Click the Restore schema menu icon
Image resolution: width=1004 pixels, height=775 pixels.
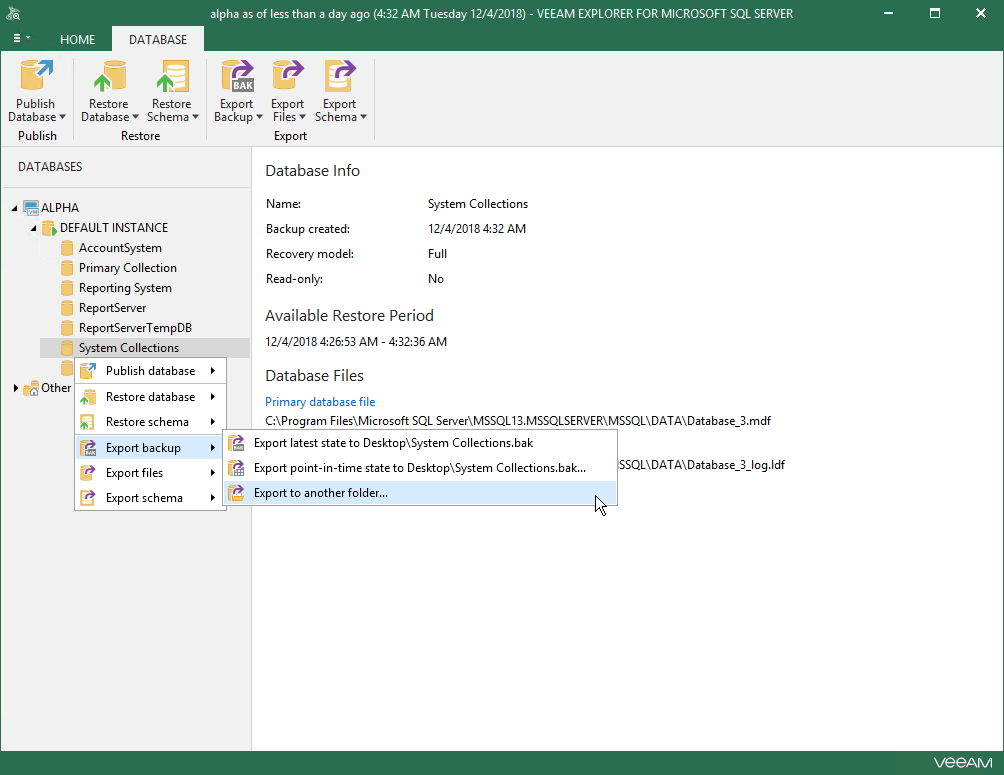pos(88,422)
